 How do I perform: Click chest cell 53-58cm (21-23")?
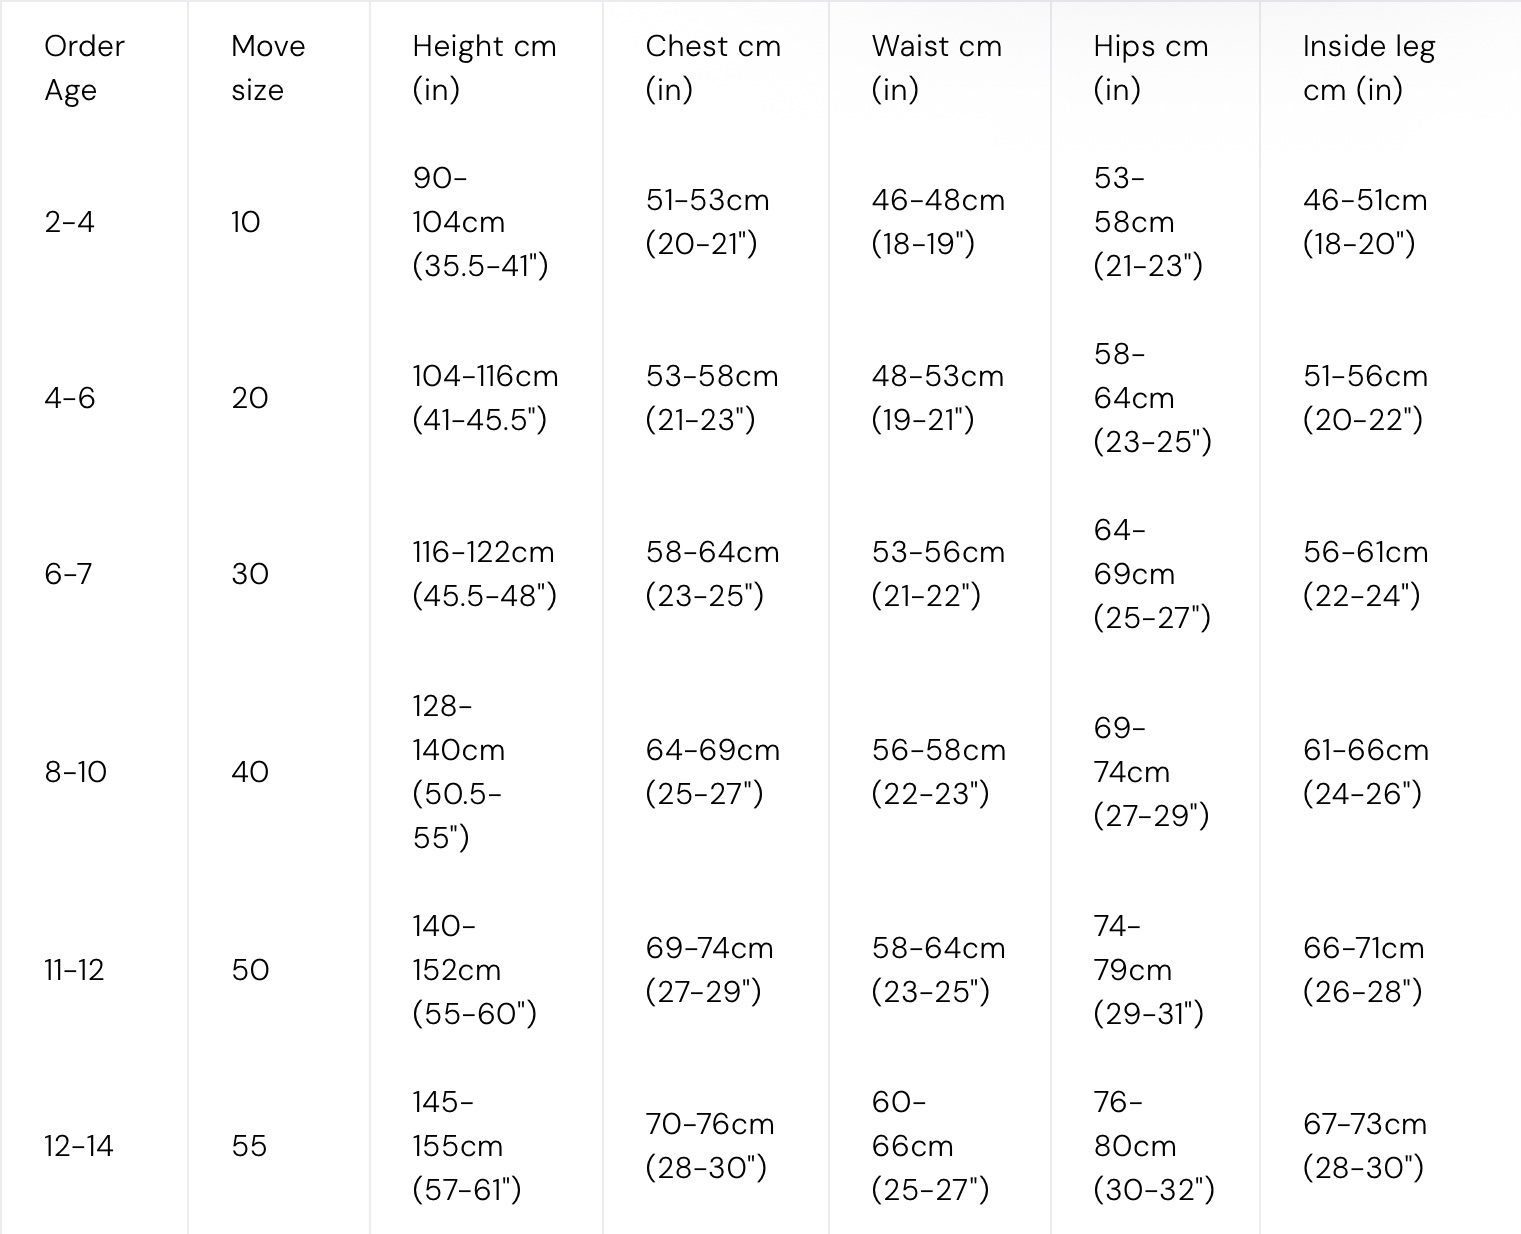coord(711,398)
